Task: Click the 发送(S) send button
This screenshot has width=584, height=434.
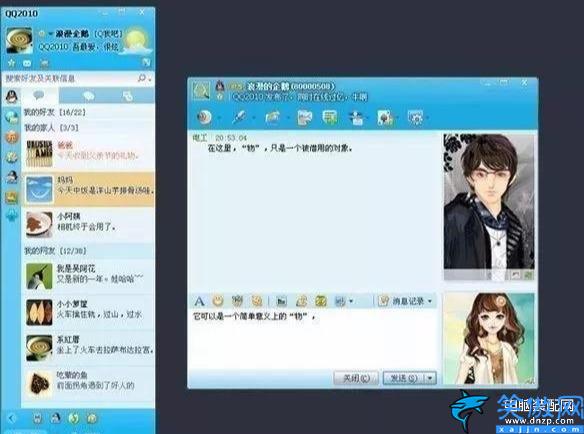Action: (x=404, y=378)
